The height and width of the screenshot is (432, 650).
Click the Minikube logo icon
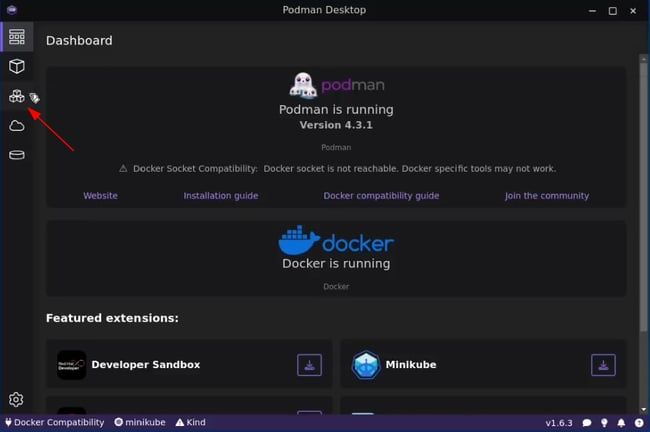click(x=365, y=365)
